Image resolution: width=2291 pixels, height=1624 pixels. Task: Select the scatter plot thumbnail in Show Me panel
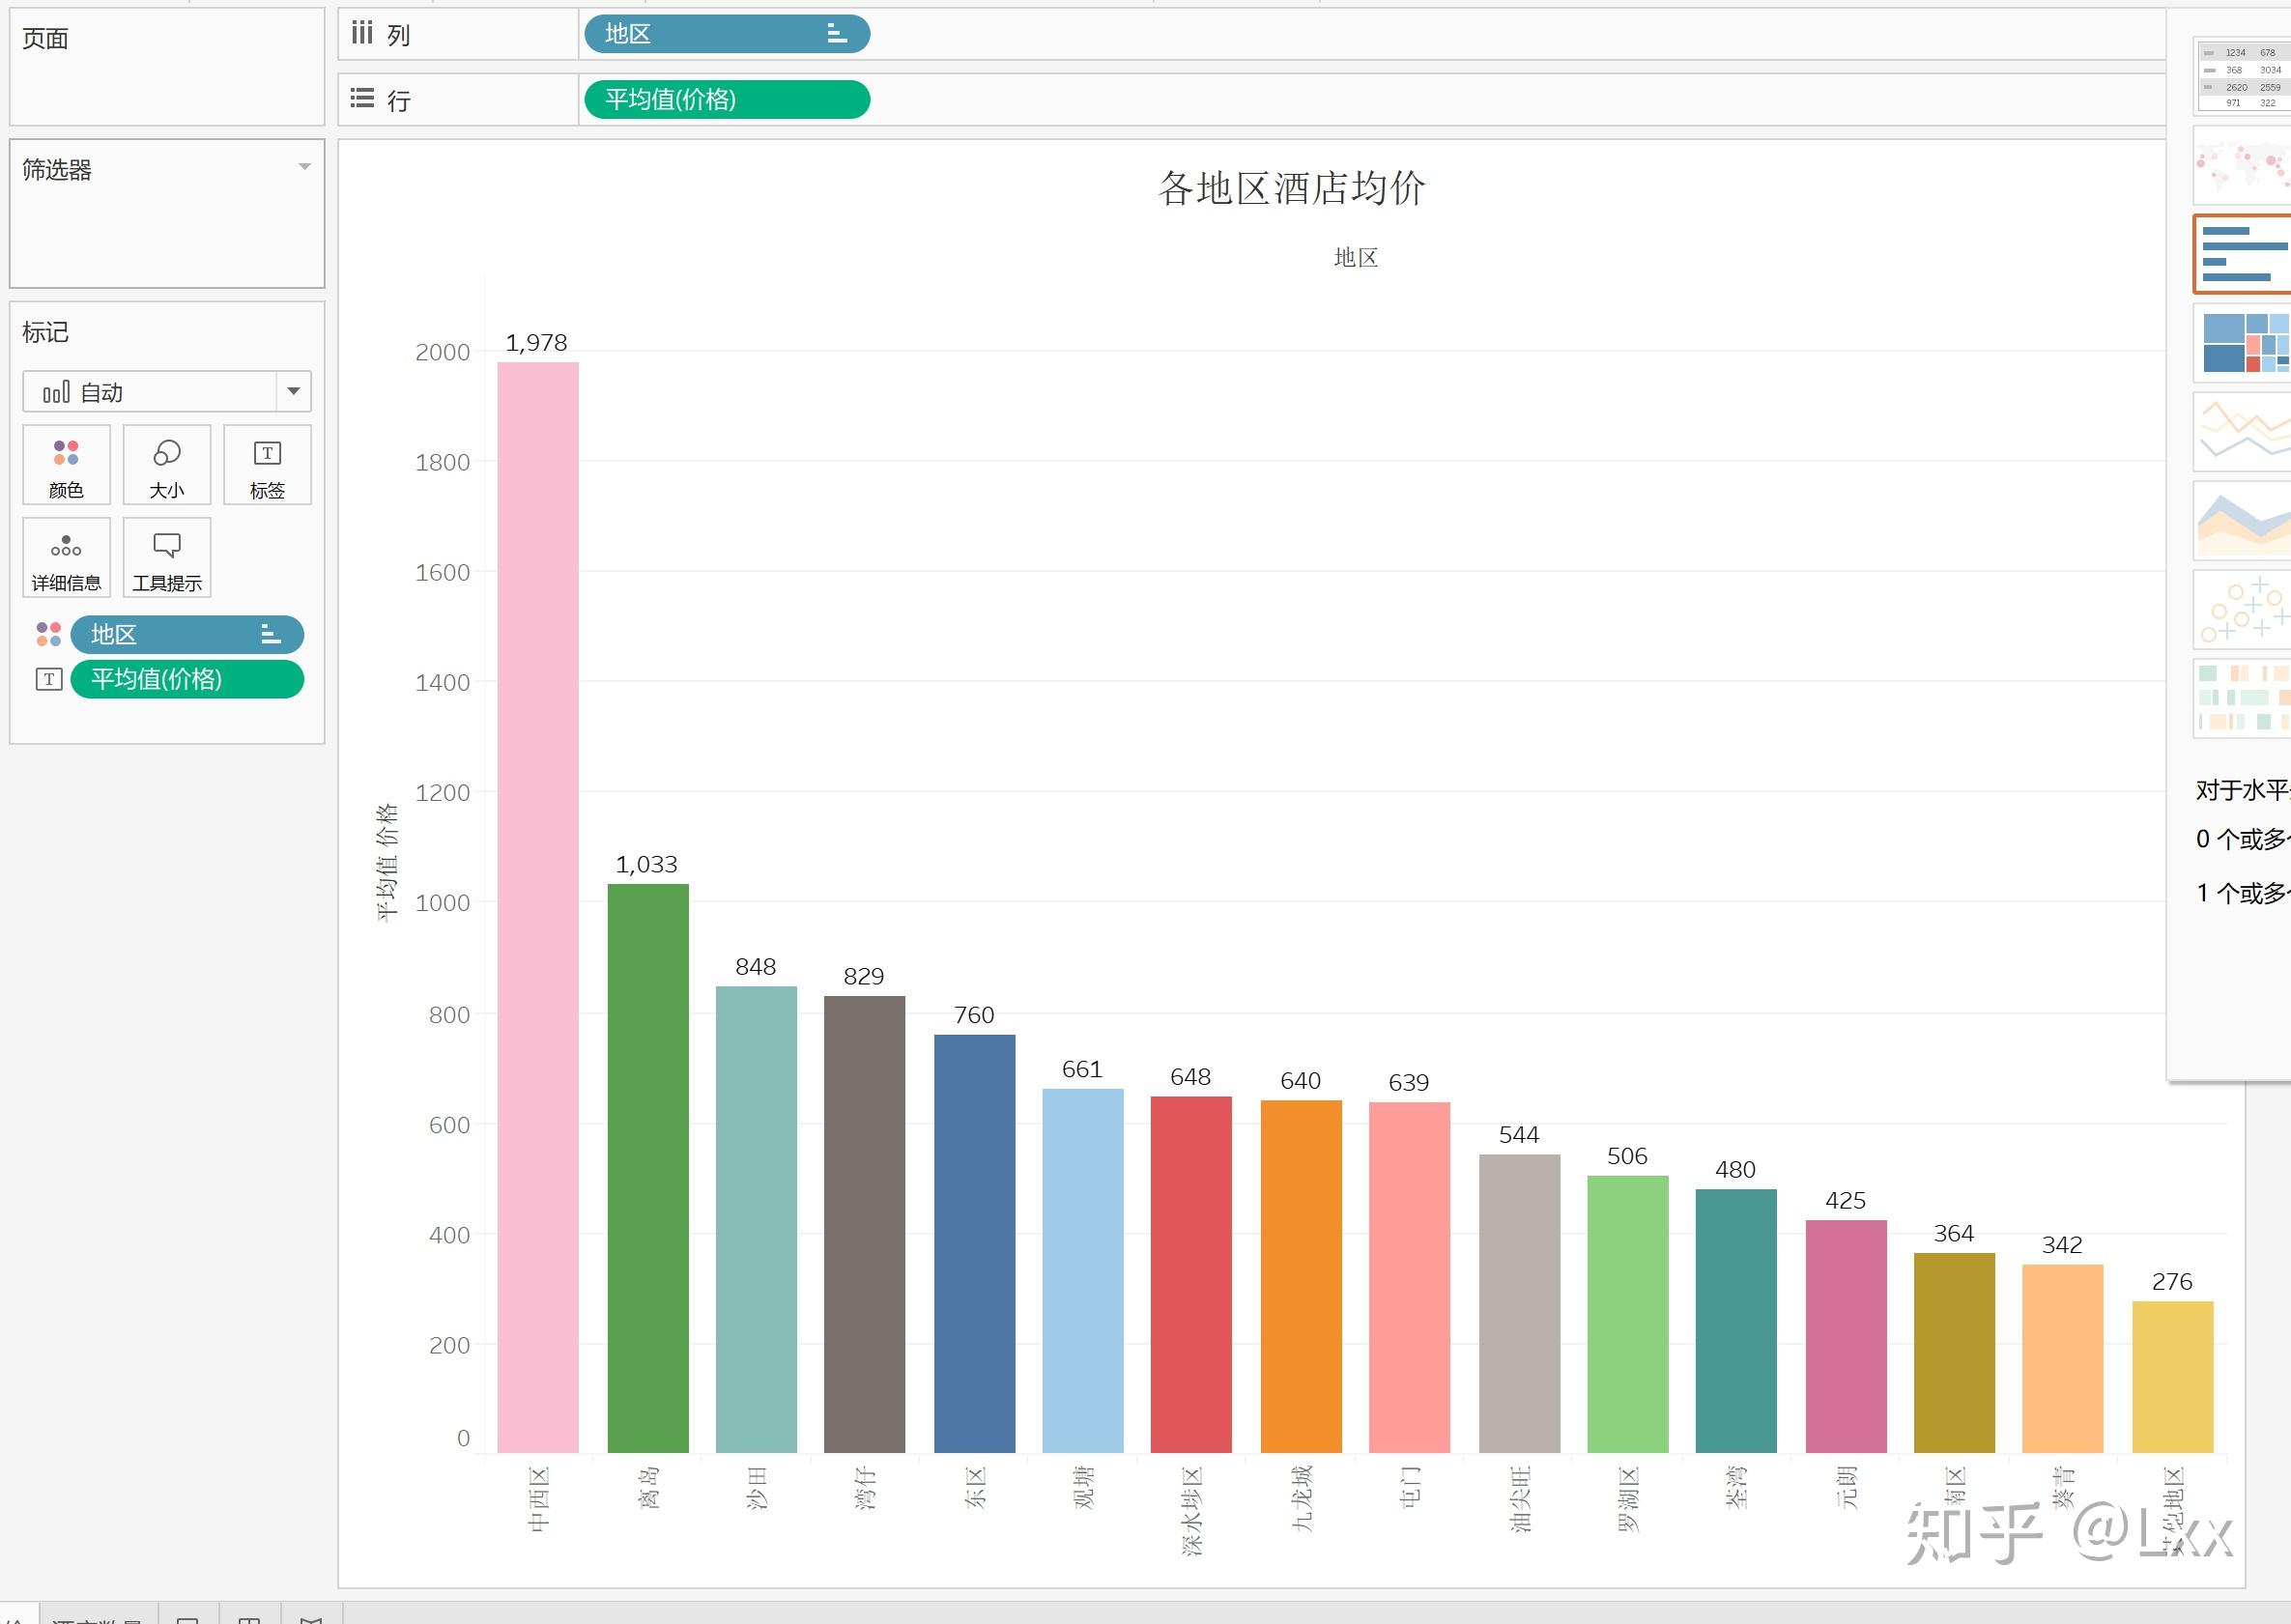2243,608
